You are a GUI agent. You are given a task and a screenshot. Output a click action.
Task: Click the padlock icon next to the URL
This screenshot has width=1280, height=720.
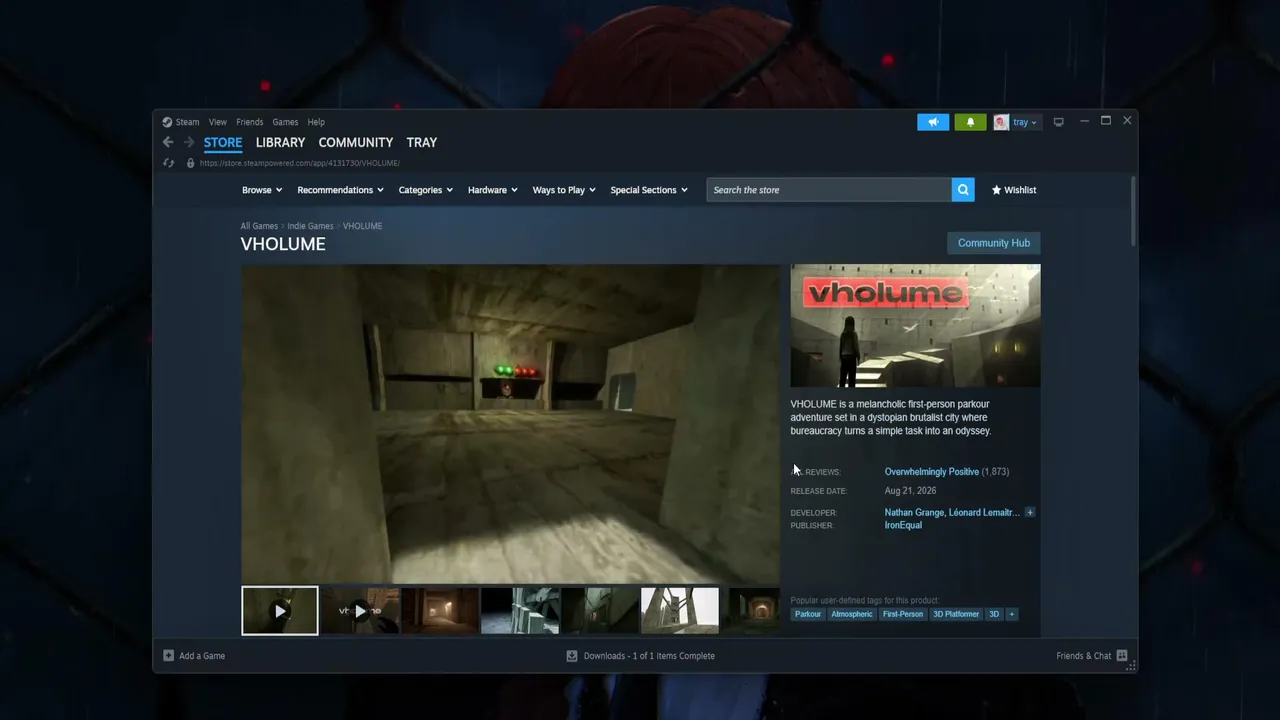[190, 163]
